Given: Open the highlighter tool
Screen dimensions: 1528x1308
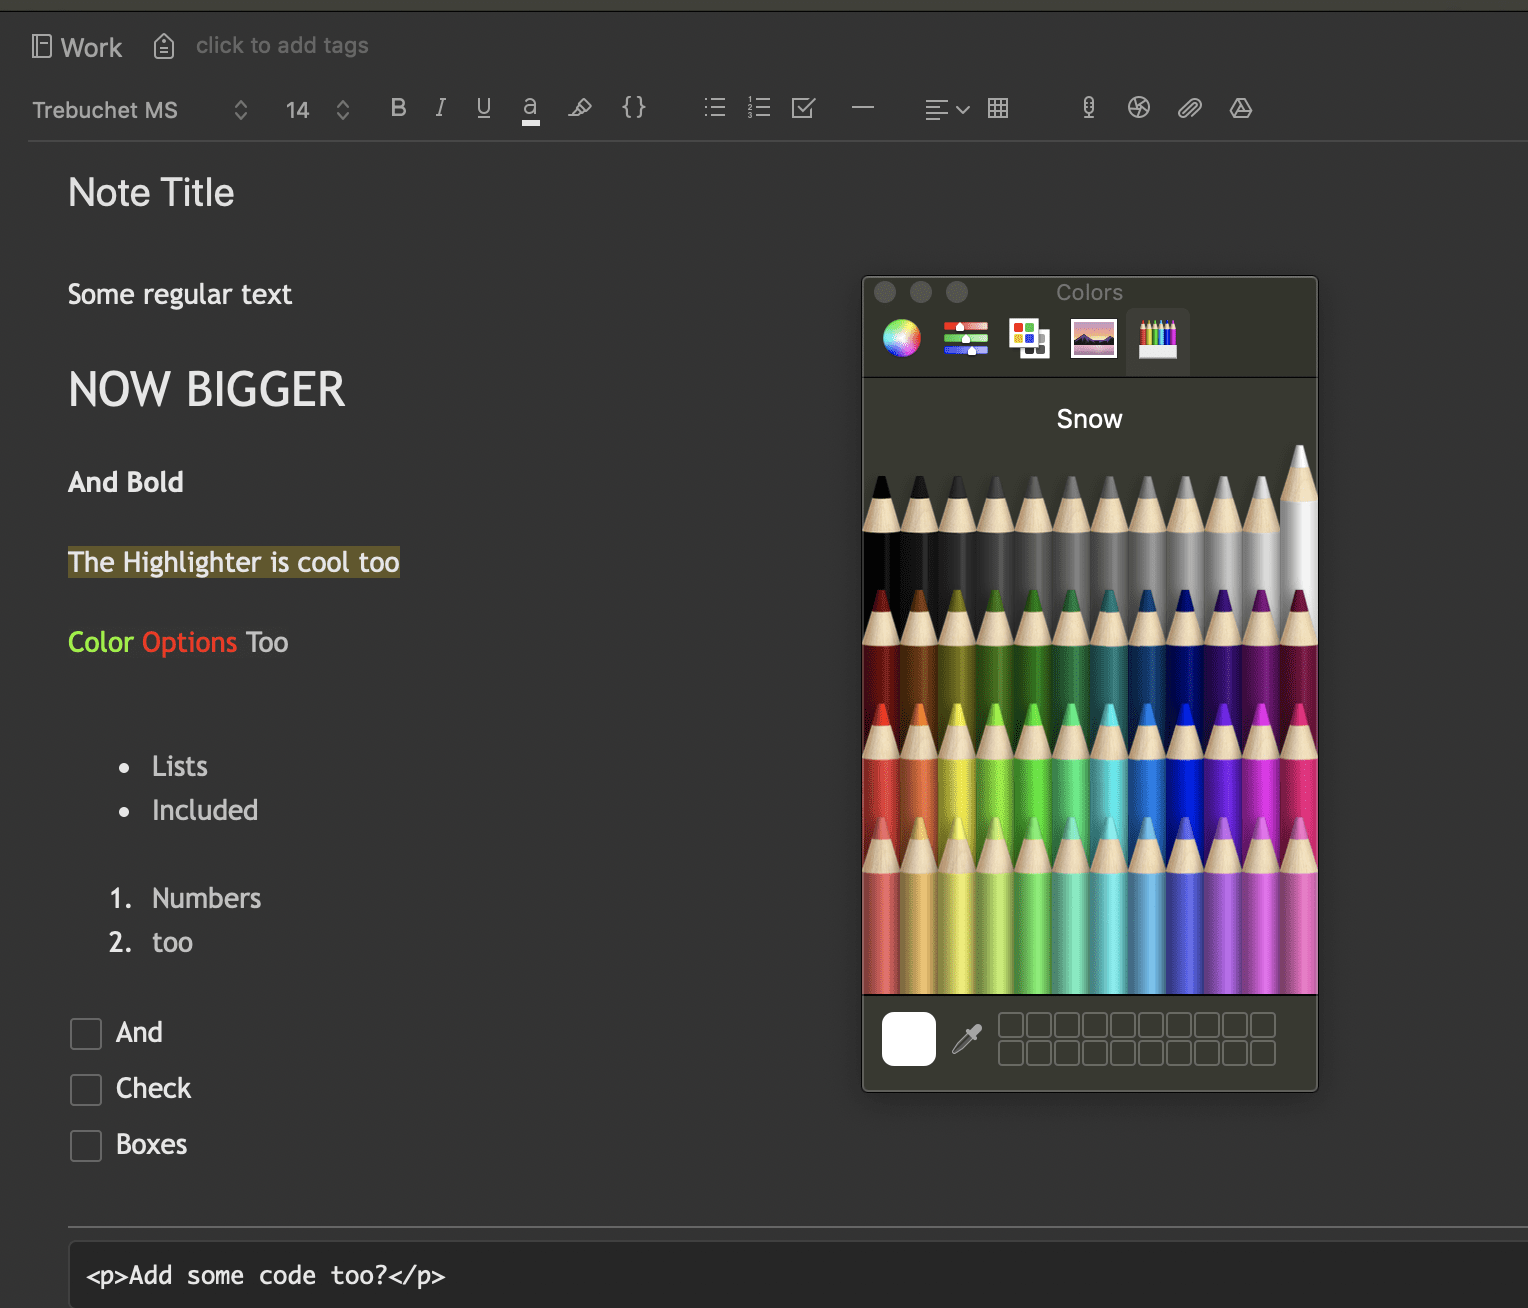Looking at the screenshot, I should 580,108.
